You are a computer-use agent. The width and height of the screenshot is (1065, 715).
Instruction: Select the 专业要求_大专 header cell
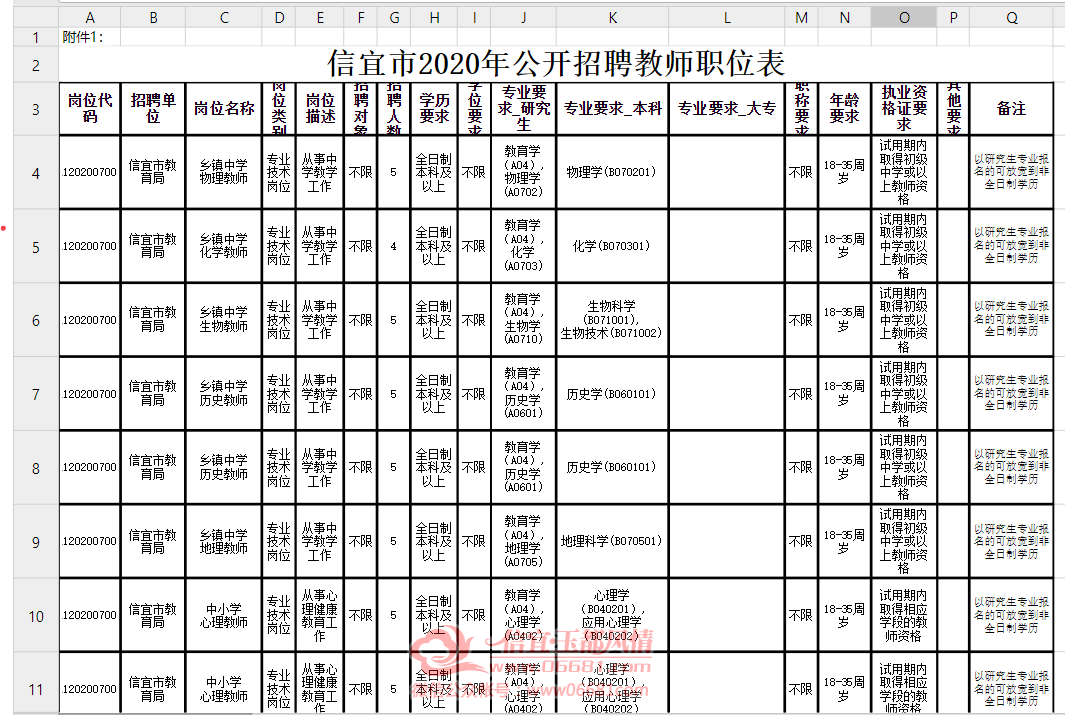click(x=727, y=109)
